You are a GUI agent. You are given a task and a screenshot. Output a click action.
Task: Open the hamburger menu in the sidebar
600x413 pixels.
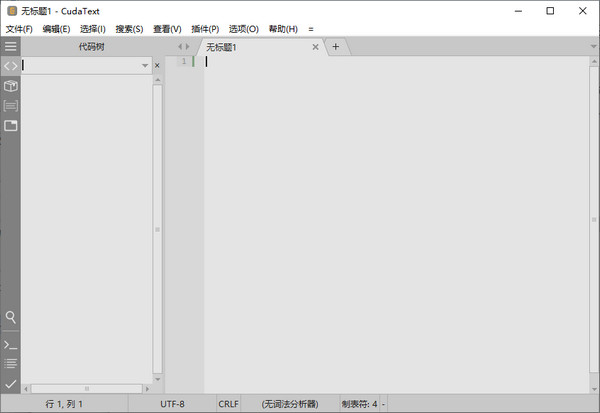pos(11,46)
